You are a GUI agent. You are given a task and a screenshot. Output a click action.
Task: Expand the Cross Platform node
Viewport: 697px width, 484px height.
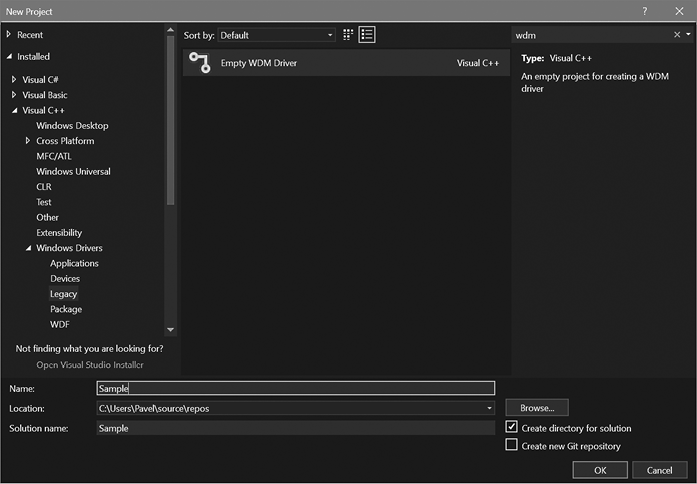coord(28,141)
